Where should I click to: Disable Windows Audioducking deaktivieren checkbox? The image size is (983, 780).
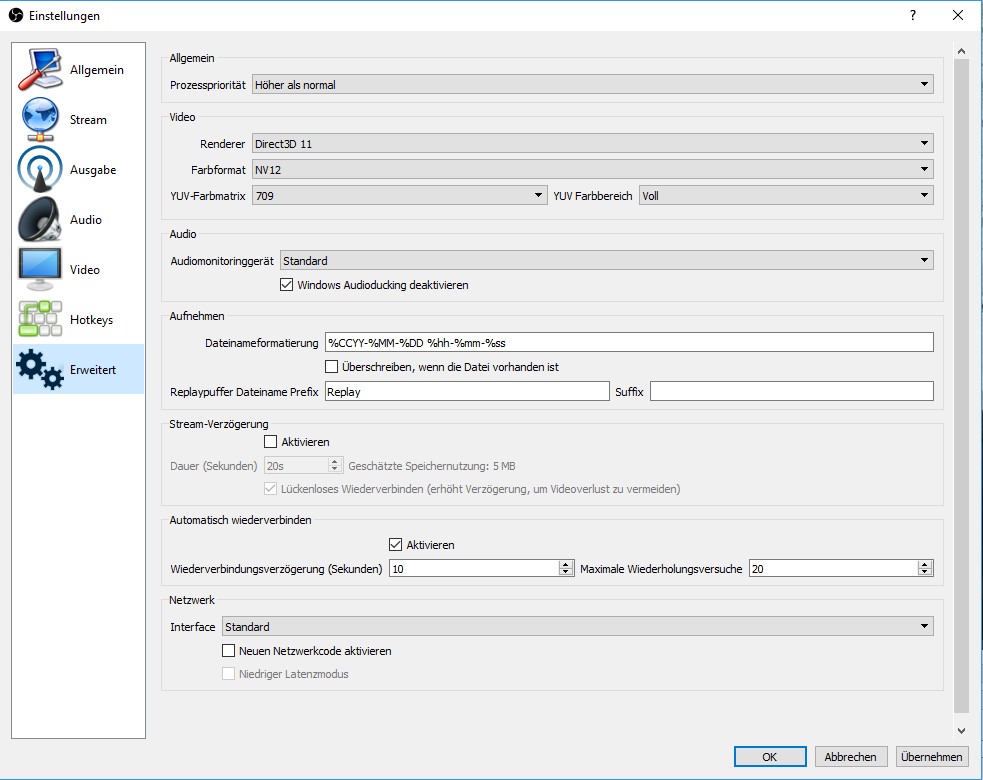point(288,285)
